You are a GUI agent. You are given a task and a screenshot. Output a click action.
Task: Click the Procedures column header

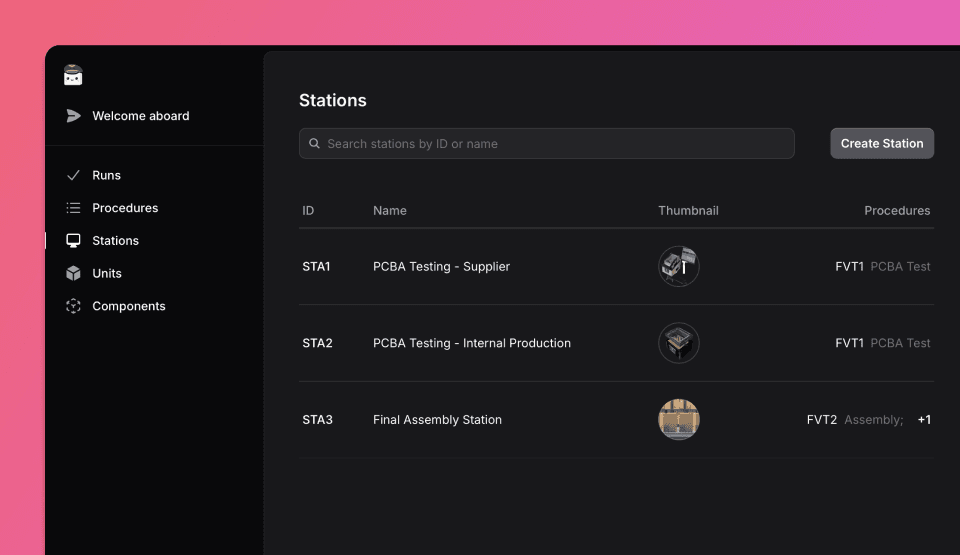click(897, 211)
